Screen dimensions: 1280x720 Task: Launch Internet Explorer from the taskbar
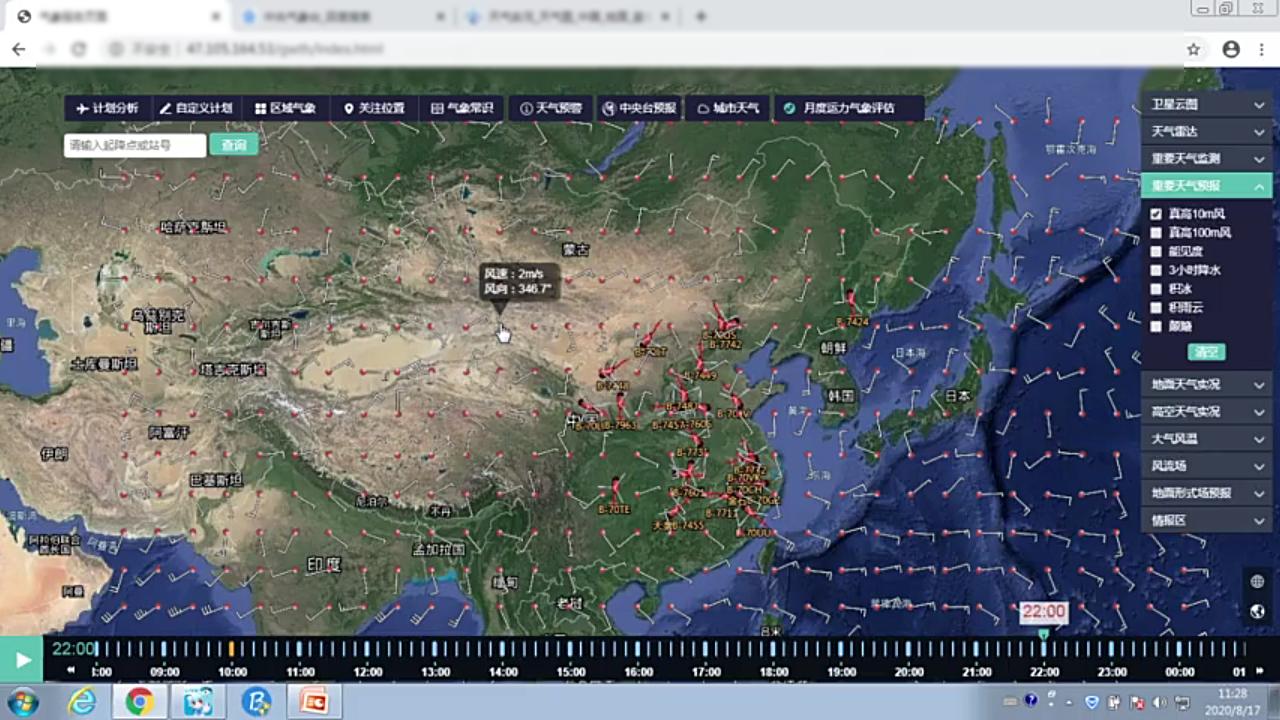(82, 702)
